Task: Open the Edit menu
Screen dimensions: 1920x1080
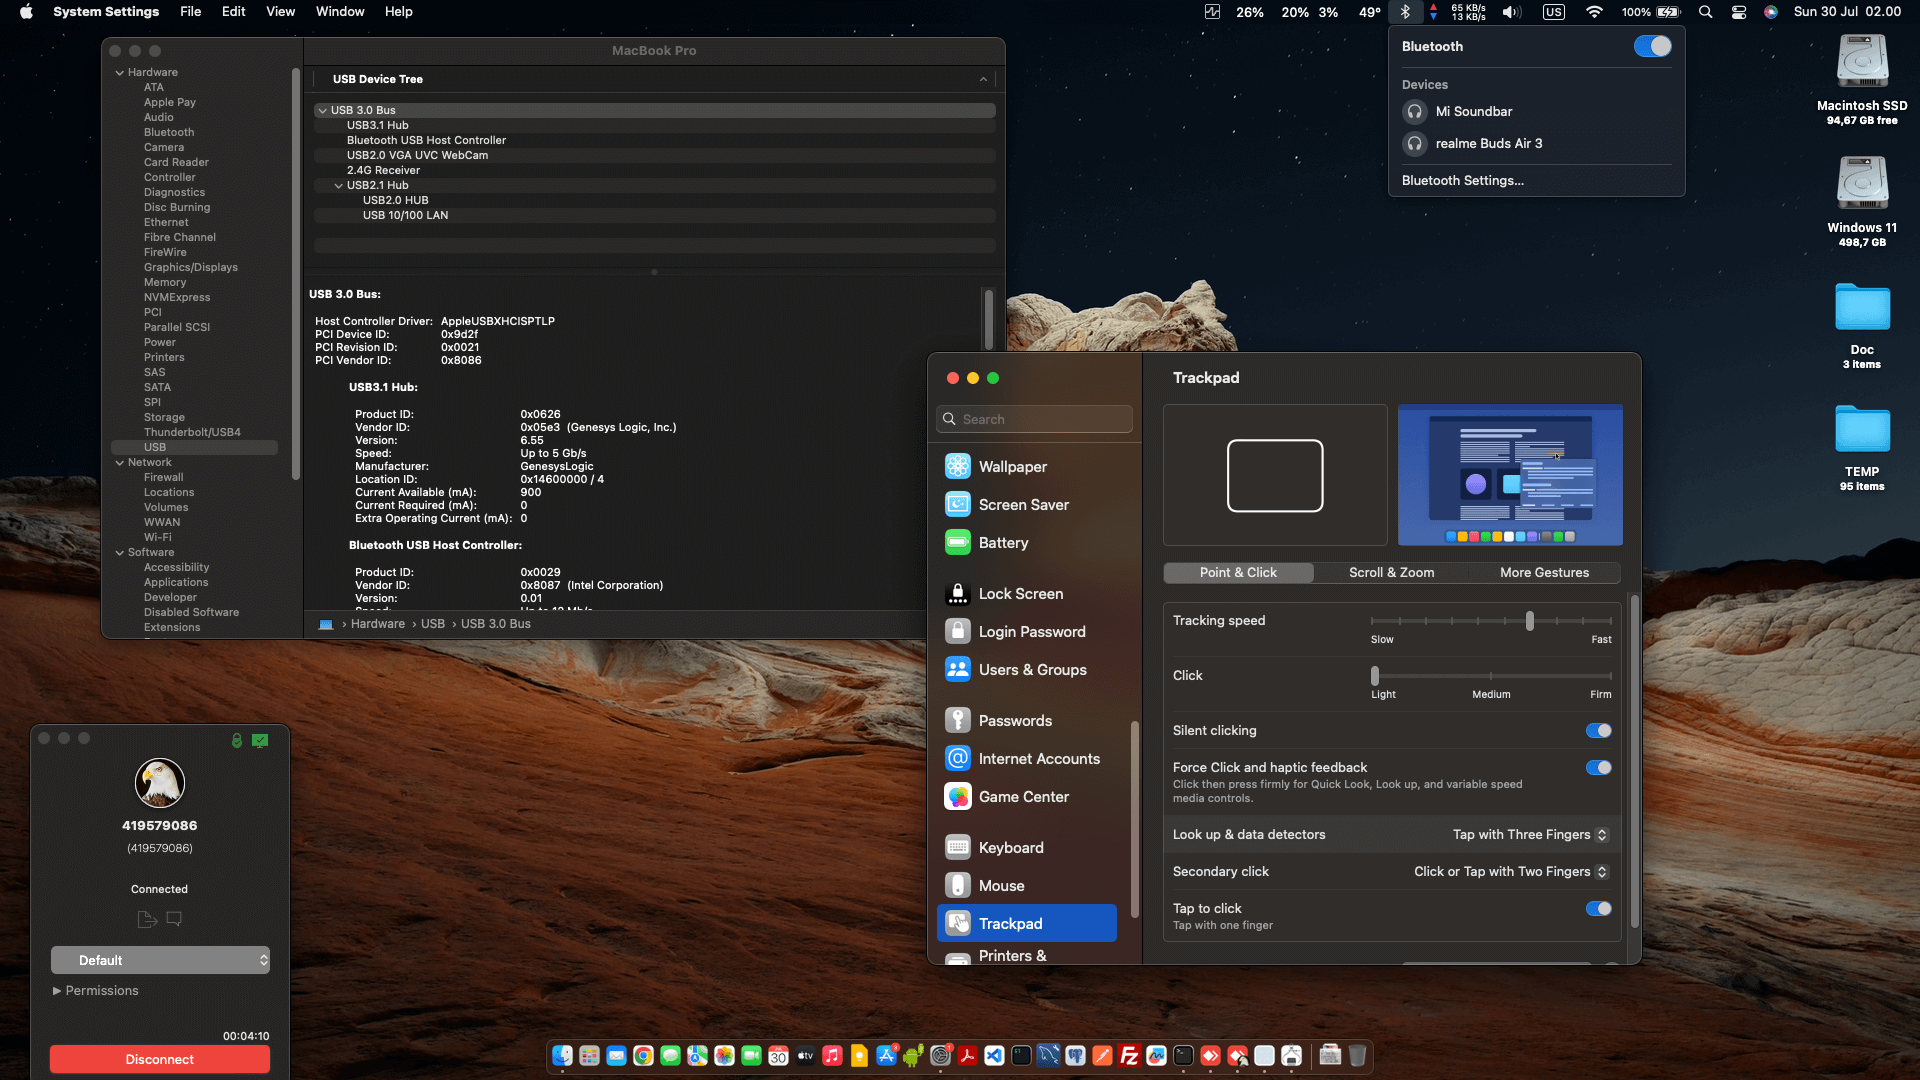Action: pos(233,12)
